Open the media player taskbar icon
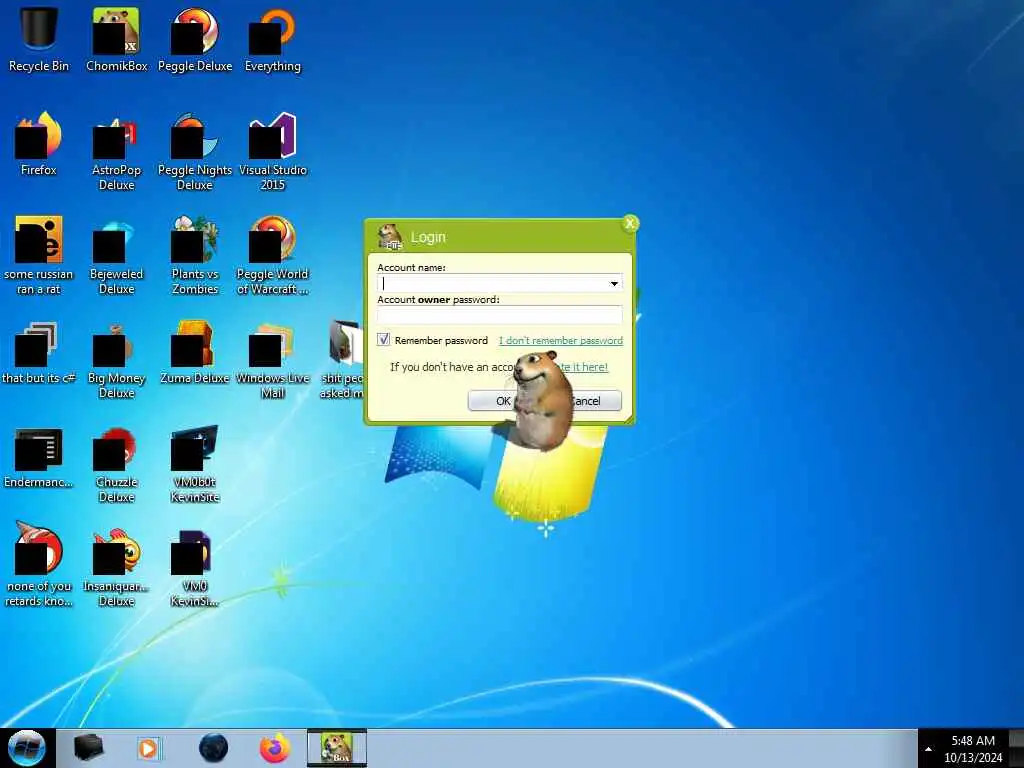Image resolution: width=1024 pixels, height=768 pixels. (x=148, y=748)
